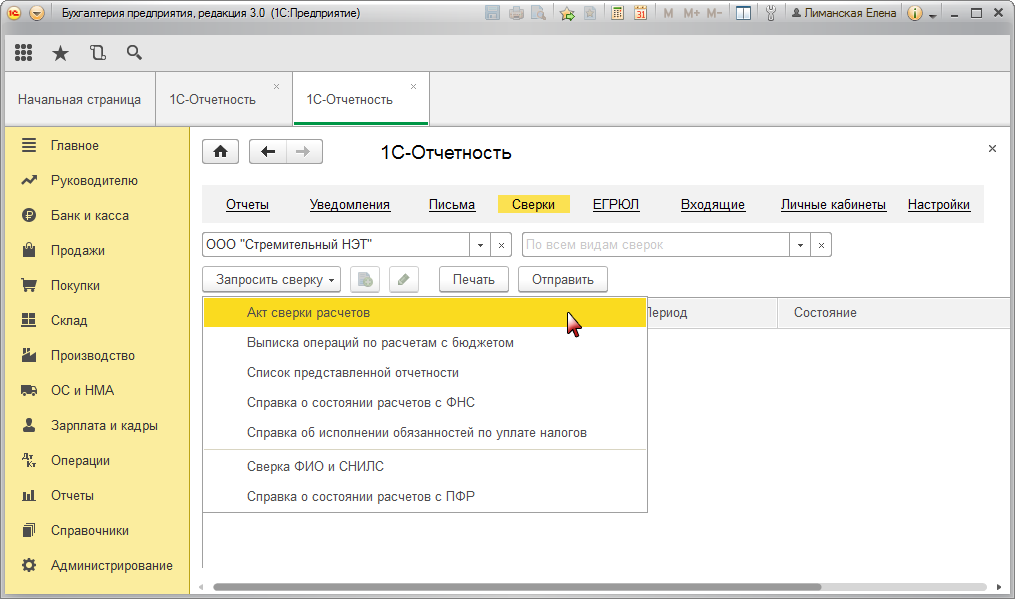
Task: Expand the reconciliation type filter dropdown
Action: 800,245
